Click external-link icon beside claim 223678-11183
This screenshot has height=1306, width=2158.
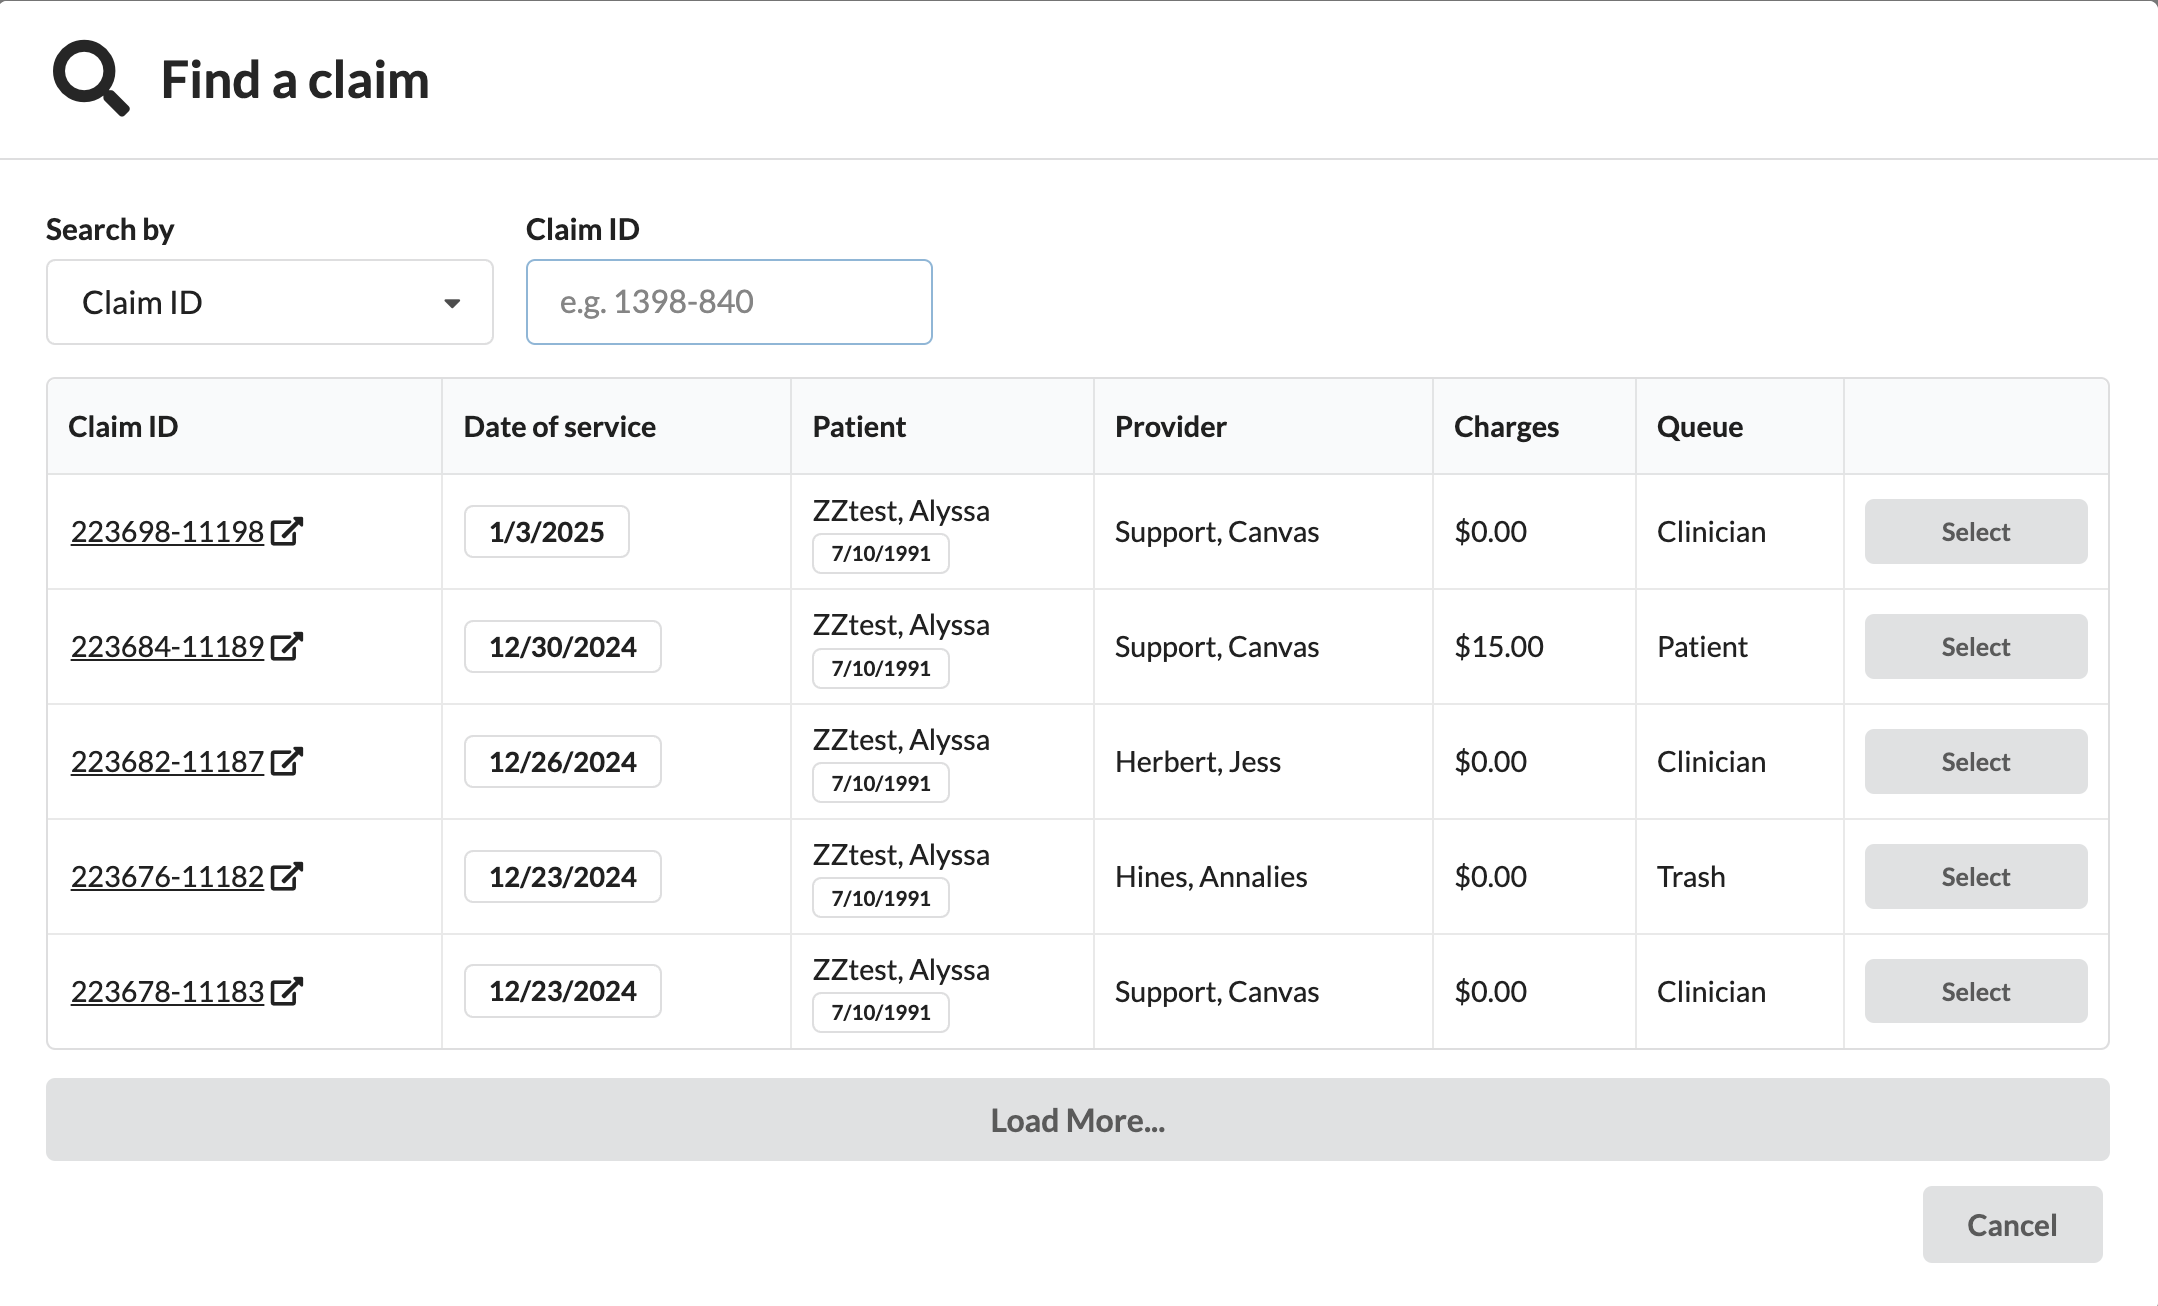(286, 991)
